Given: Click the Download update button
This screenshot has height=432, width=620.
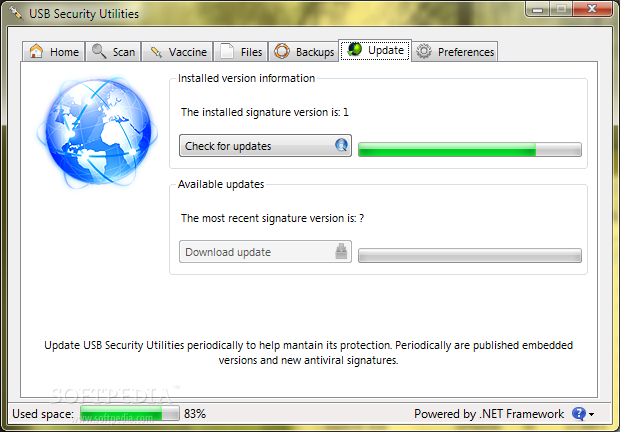Looking at the screenshot, I should coord(265,252).
